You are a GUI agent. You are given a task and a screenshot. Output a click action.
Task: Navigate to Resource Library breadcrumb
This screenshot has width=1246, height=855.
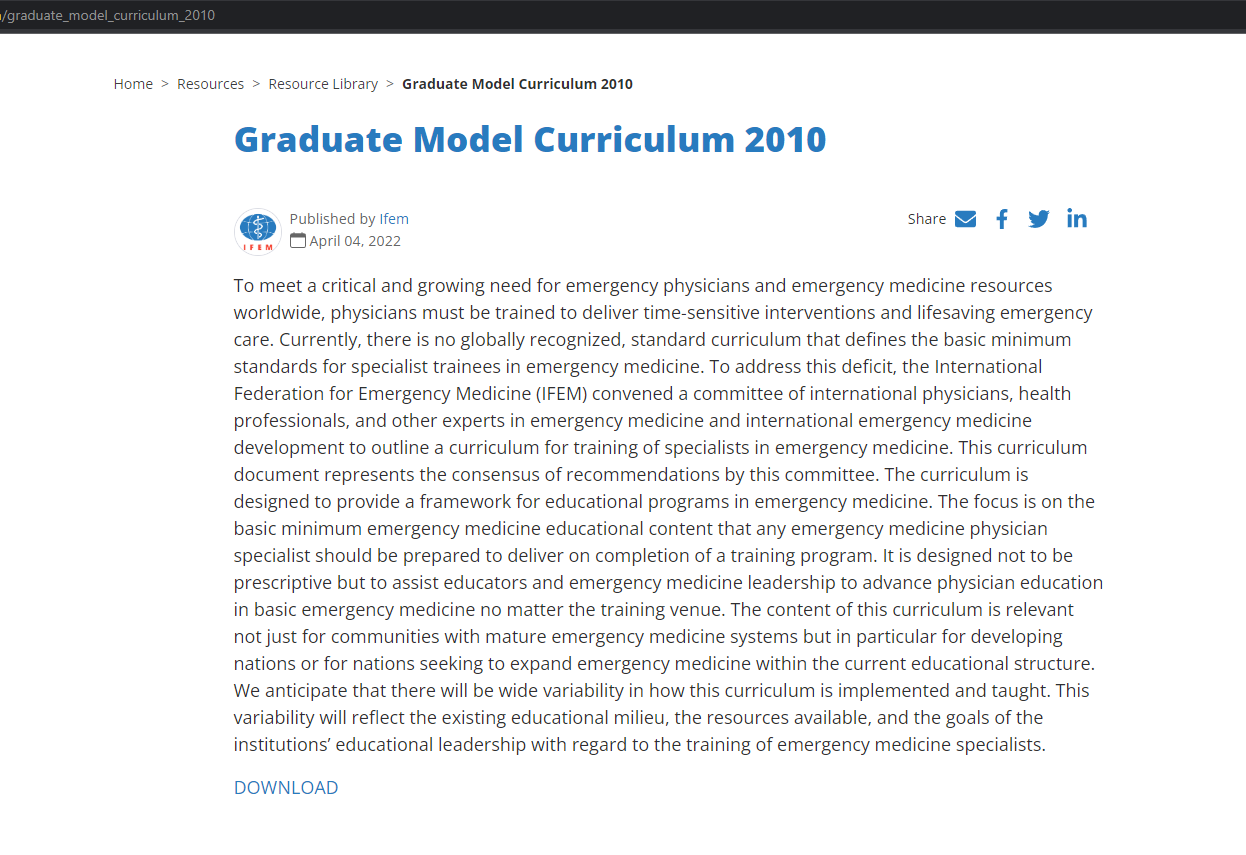coord(323,84)
